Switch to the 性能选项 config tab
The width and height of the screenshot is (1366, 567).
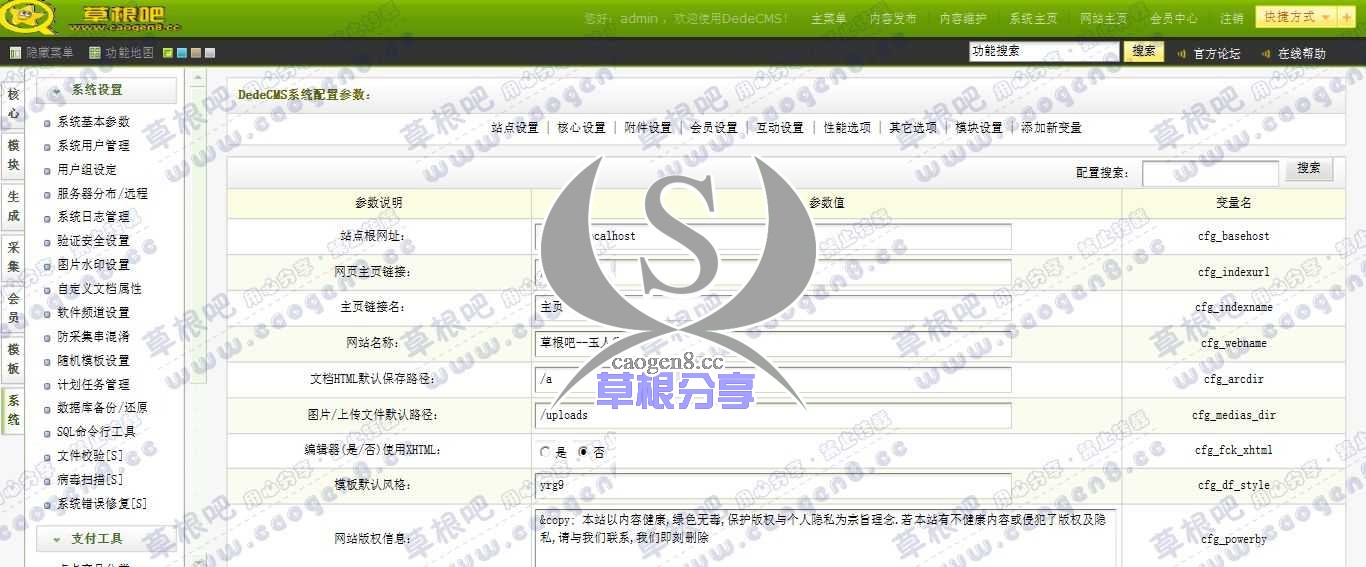coord(847,128)
